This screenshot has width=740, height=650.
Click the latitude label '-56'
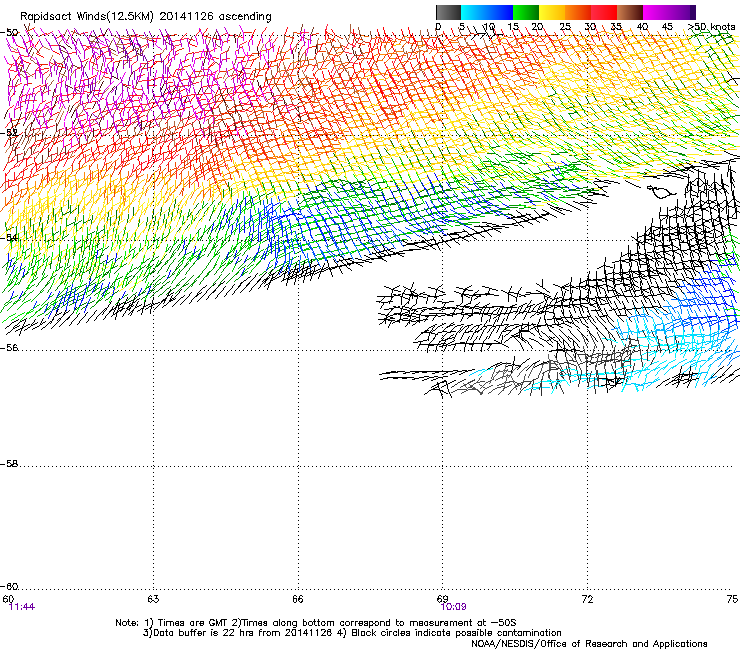pos(9,347)
